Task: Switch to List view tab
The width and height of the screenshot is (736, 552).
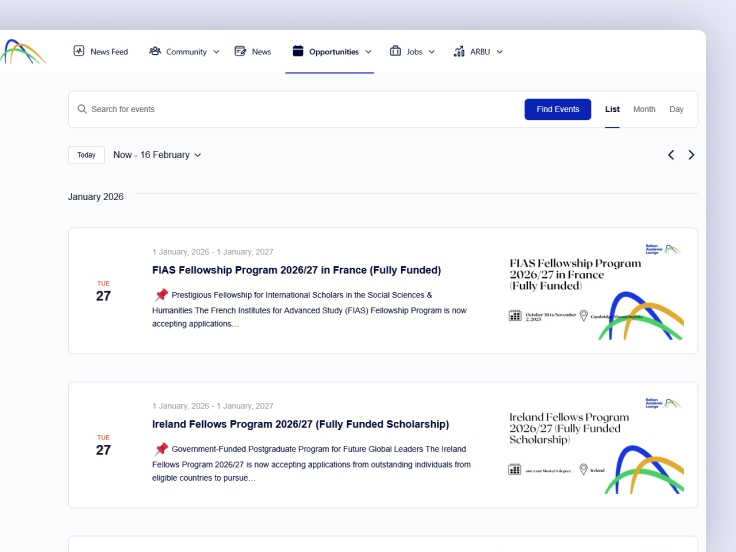Action: (x=612, y=109)
